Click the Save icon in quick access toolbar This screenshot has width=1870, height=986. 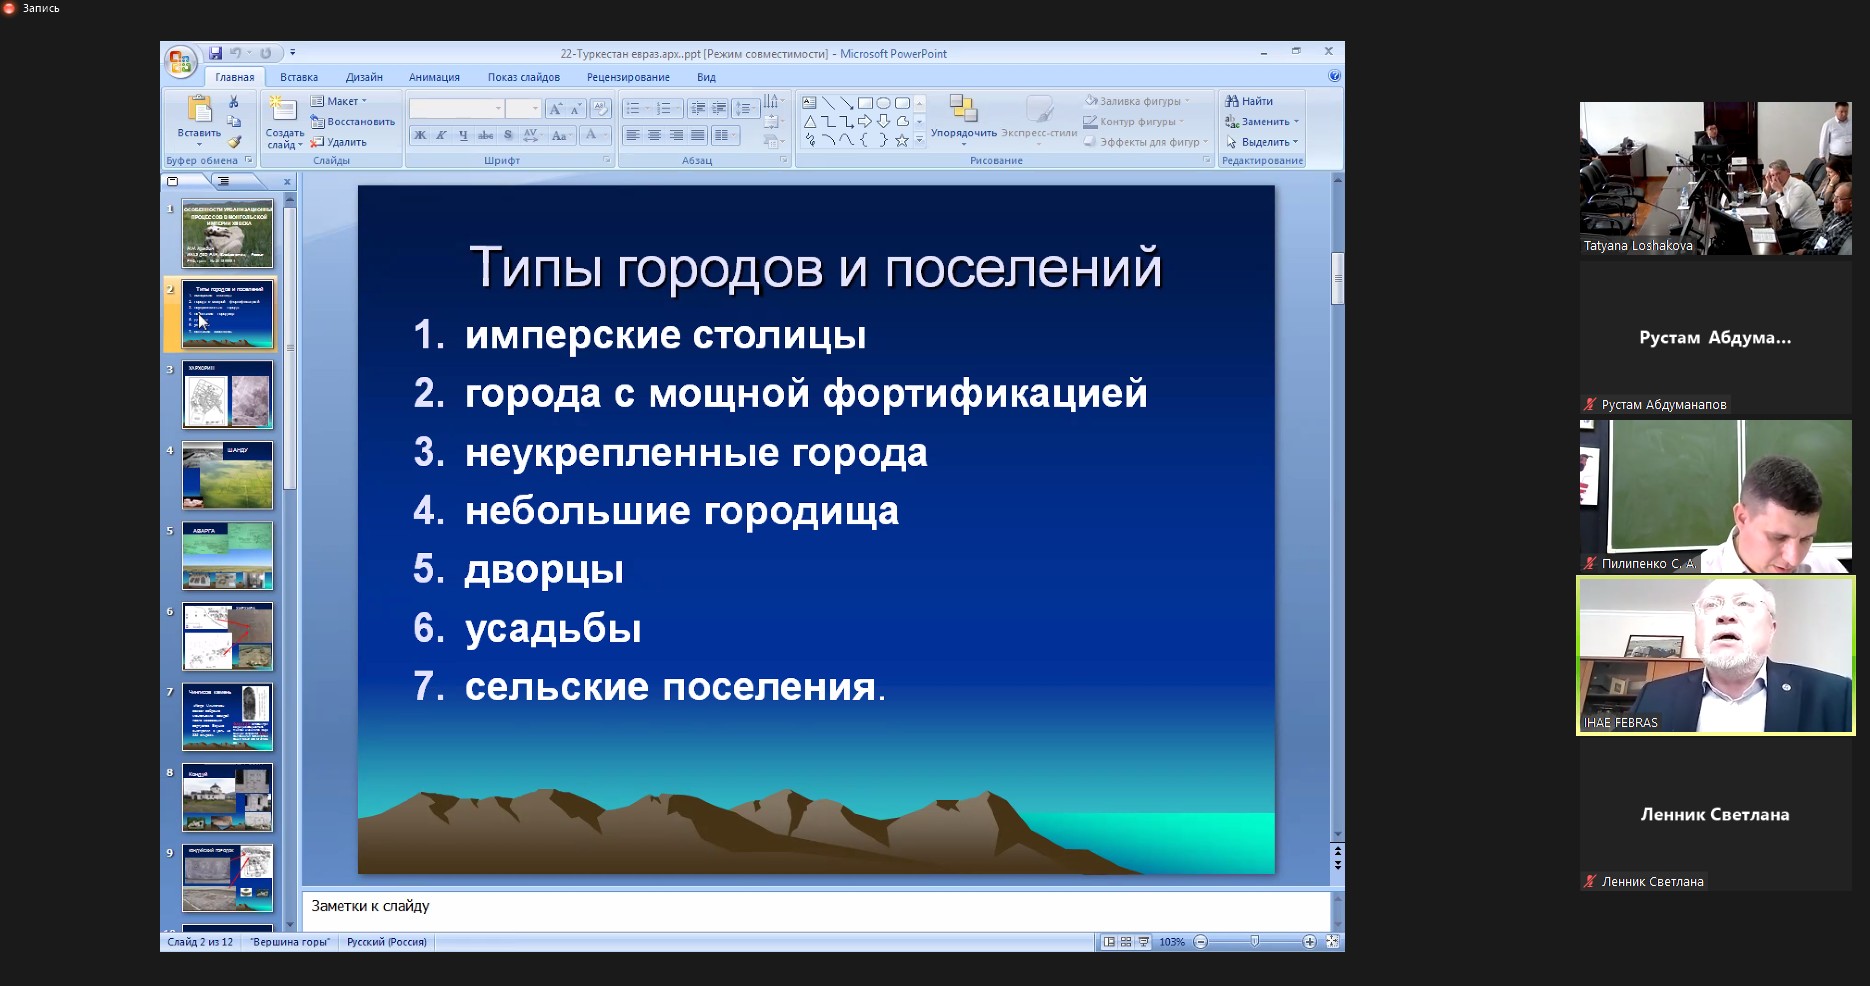point(215,53)
